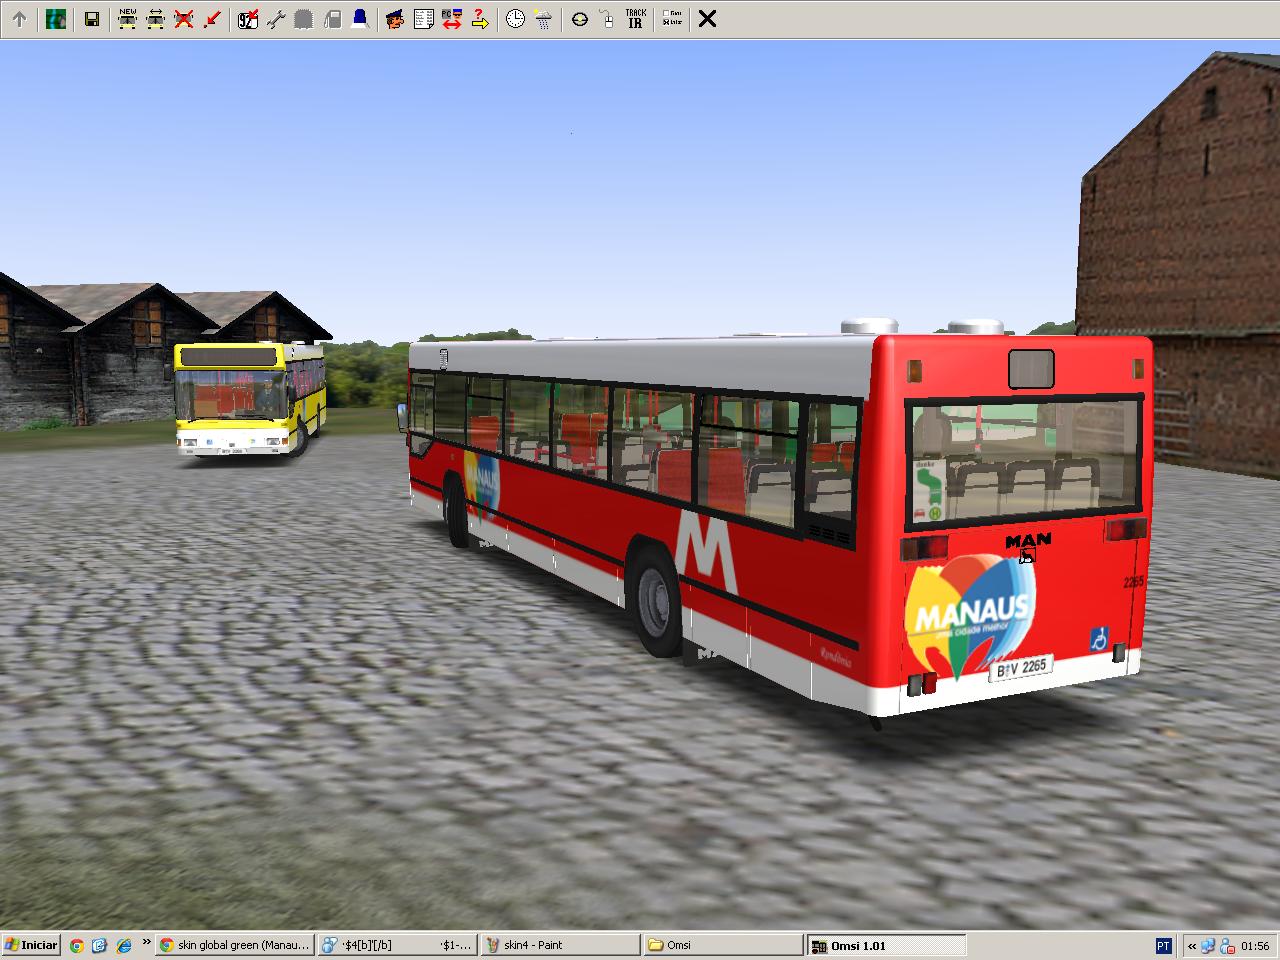
Task: Delete bus with red X bus icon
Action: click(x=183, y=18)
